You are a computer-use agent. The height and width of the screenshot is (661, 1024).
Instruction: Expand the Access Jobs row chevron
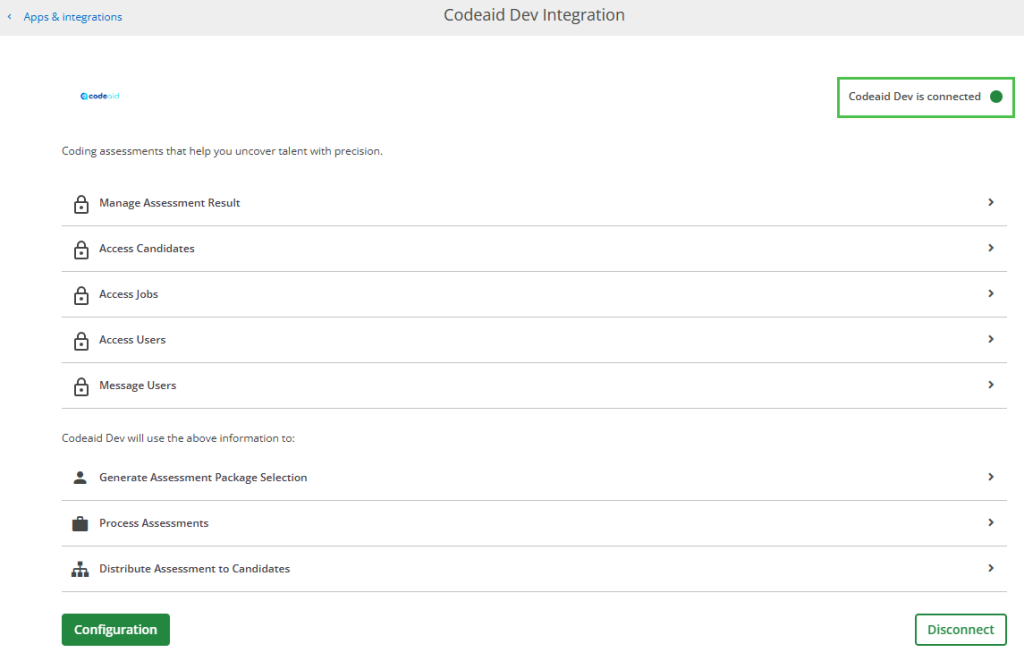990,294
